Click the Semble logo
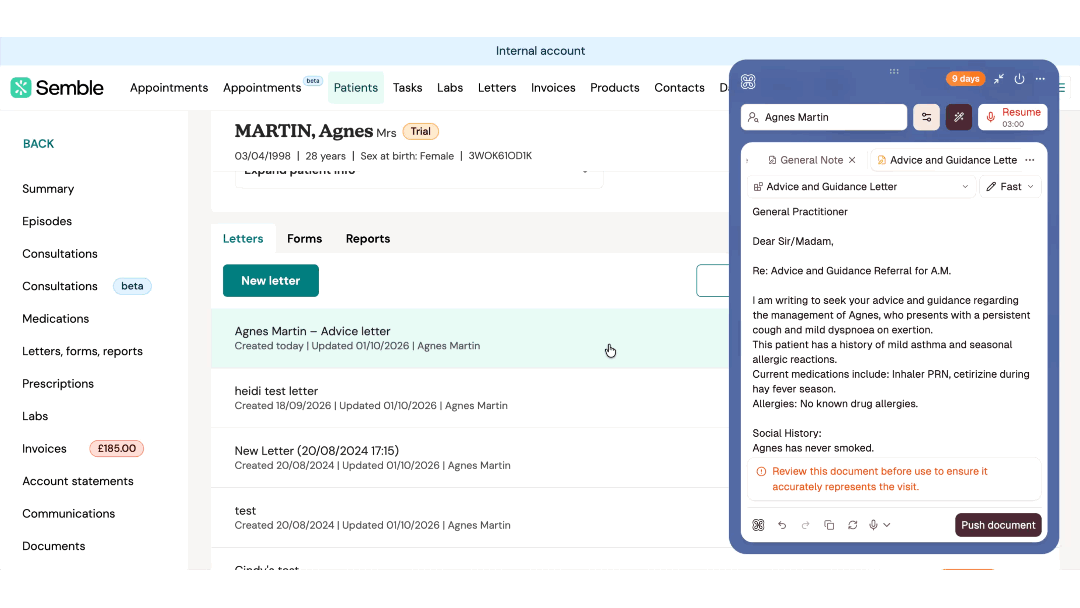This screenshot has width=1080, height=608. (57, 87)
